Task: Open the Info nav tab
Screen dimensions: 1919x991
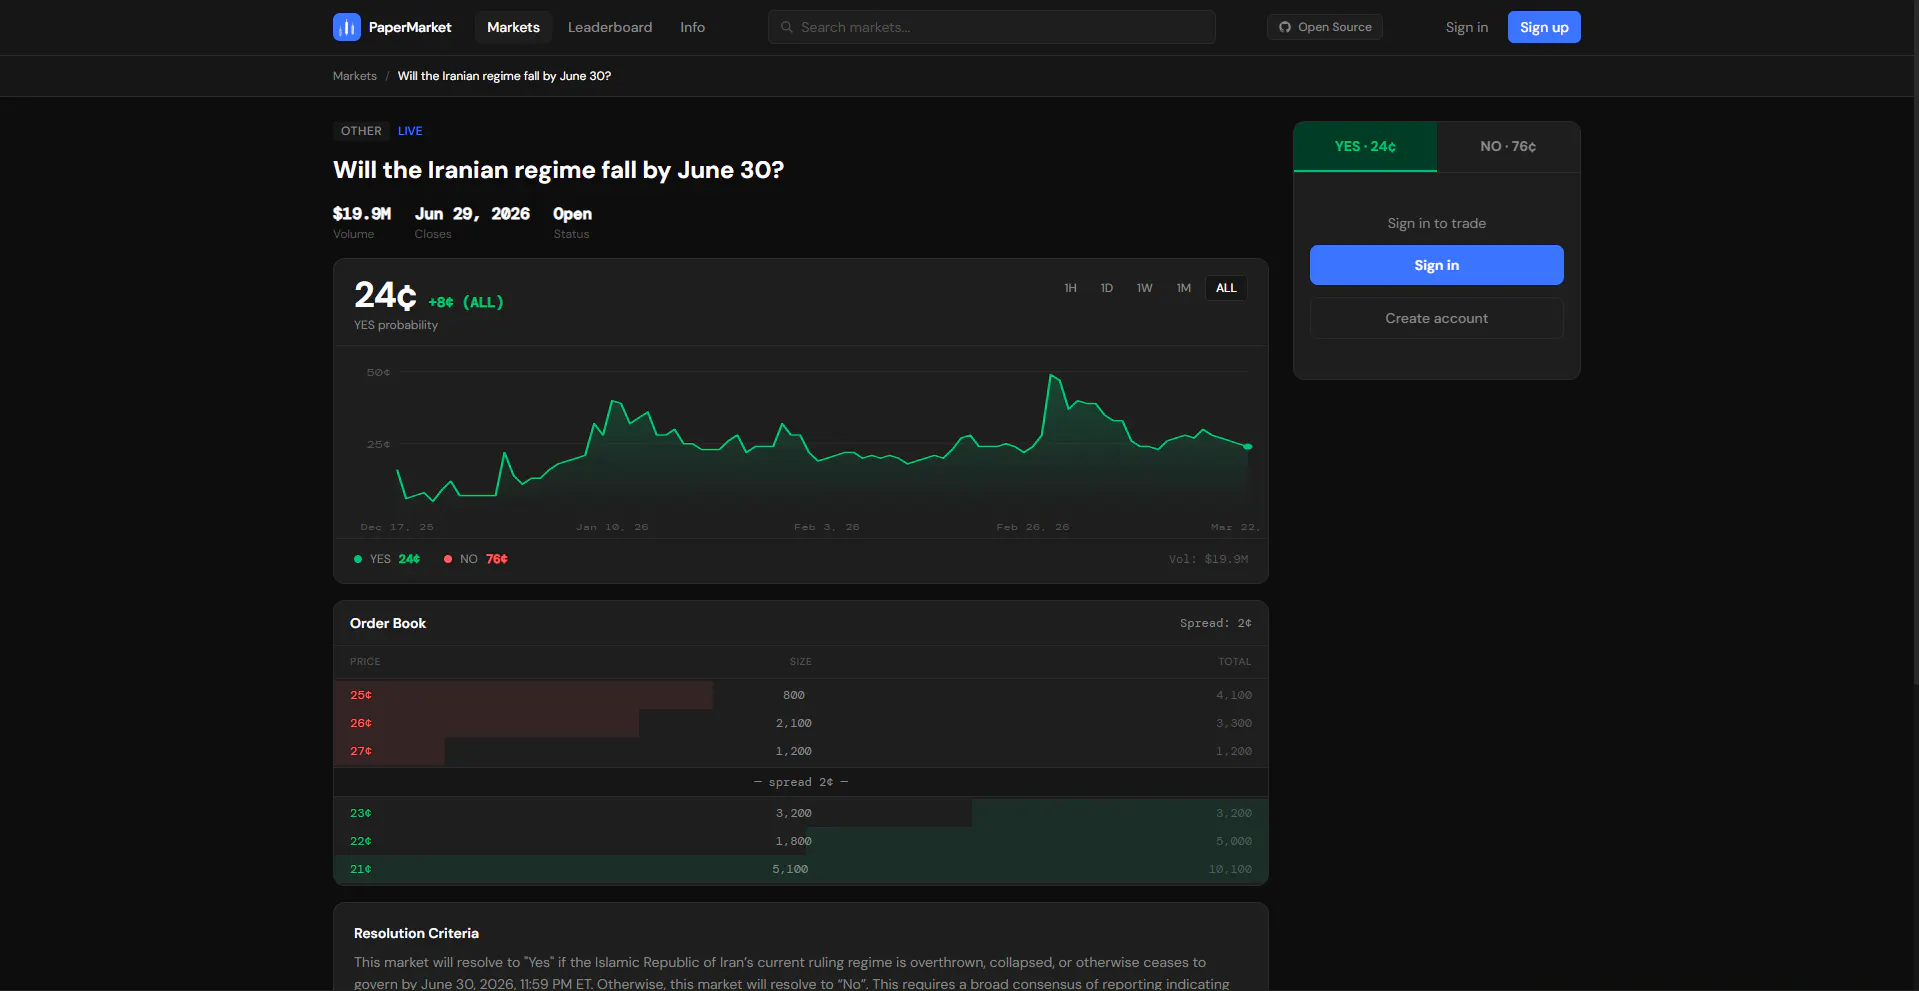Action: [x=692, y=27]
